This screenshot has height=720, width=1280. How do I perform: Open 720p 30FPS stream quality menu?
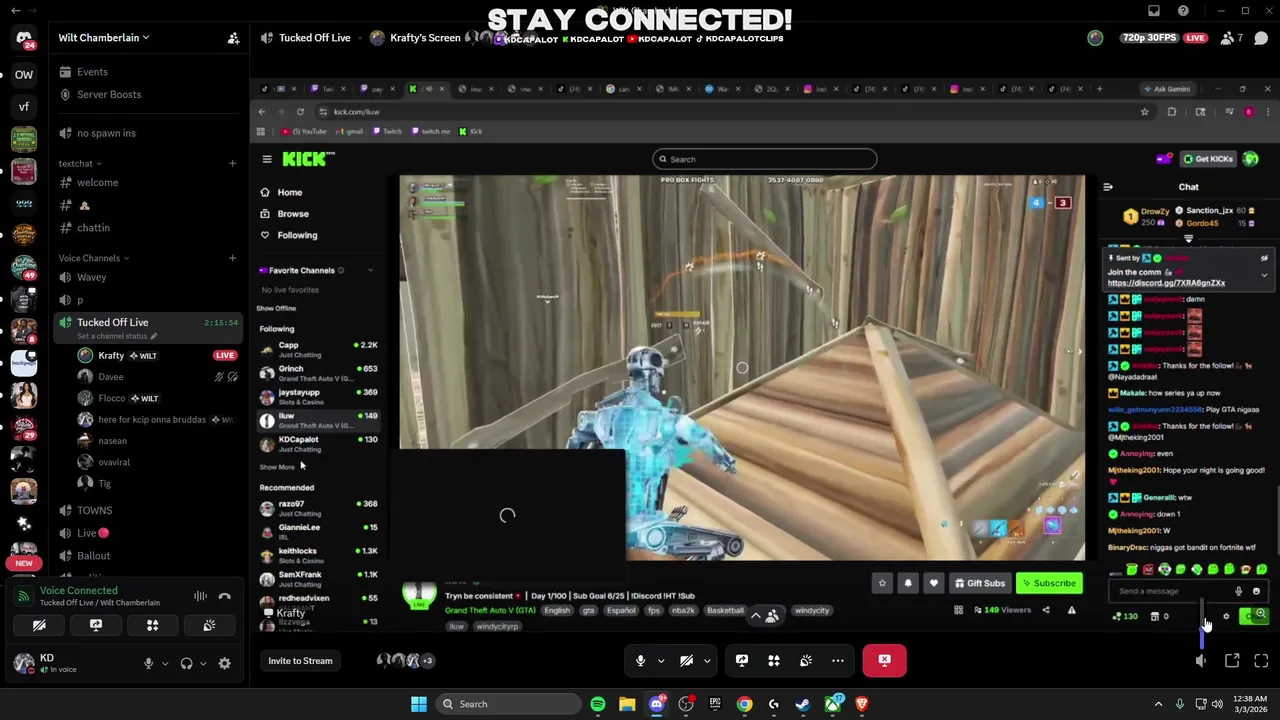(x=1149, y=38)
